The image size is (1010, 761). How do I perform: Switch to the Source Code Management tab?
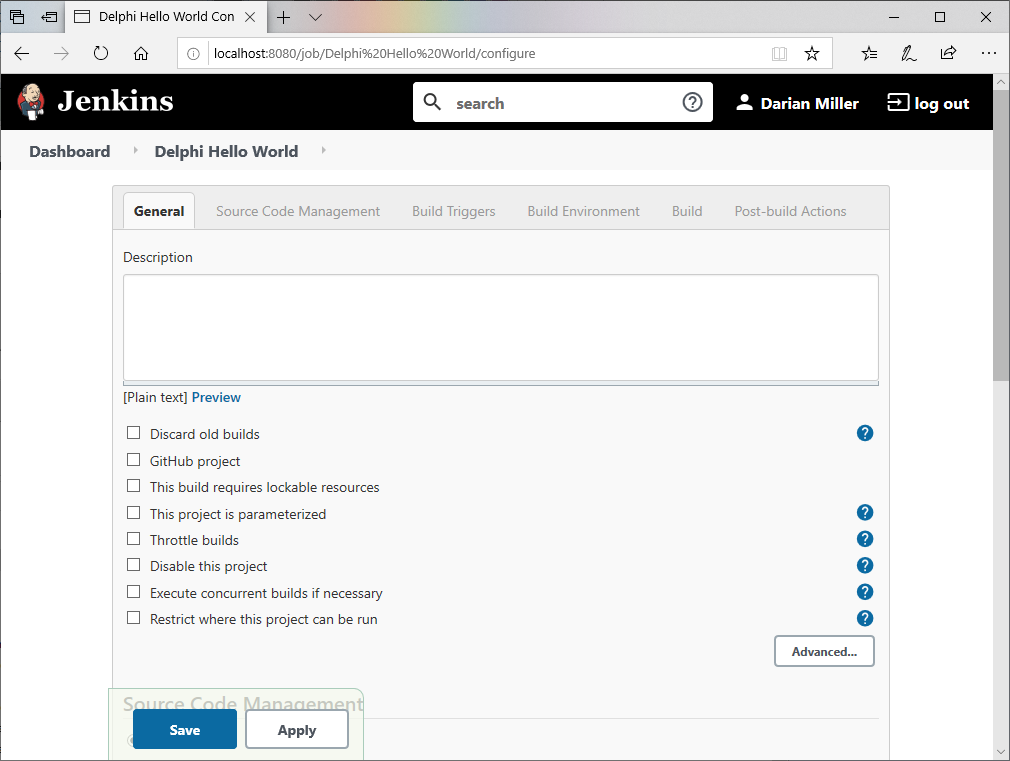[297, 211]
